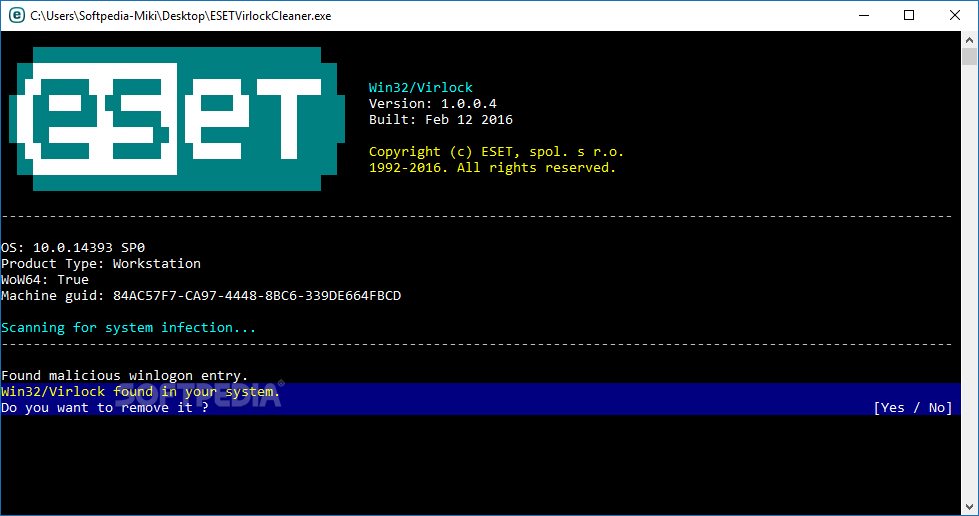Click the 'WoW64: True' line
Viewport: 979px width, 516px height.
click(45, 280)
